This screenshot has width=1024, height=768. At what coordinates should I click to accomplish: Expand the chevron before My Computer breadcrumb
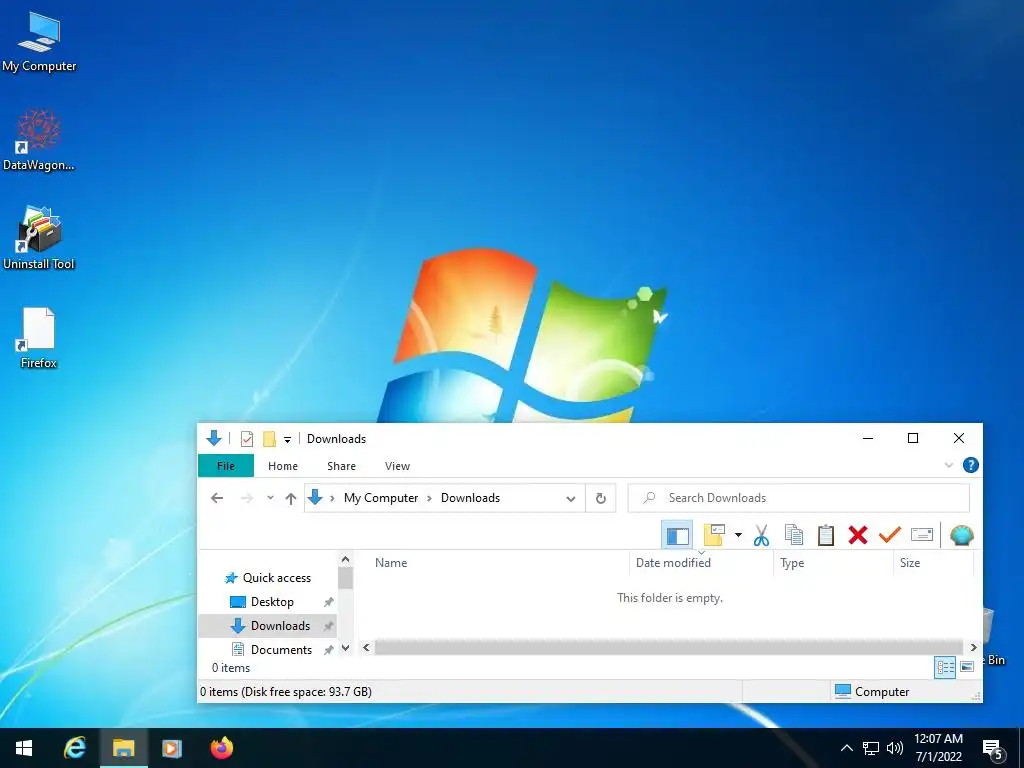[332, 498]
